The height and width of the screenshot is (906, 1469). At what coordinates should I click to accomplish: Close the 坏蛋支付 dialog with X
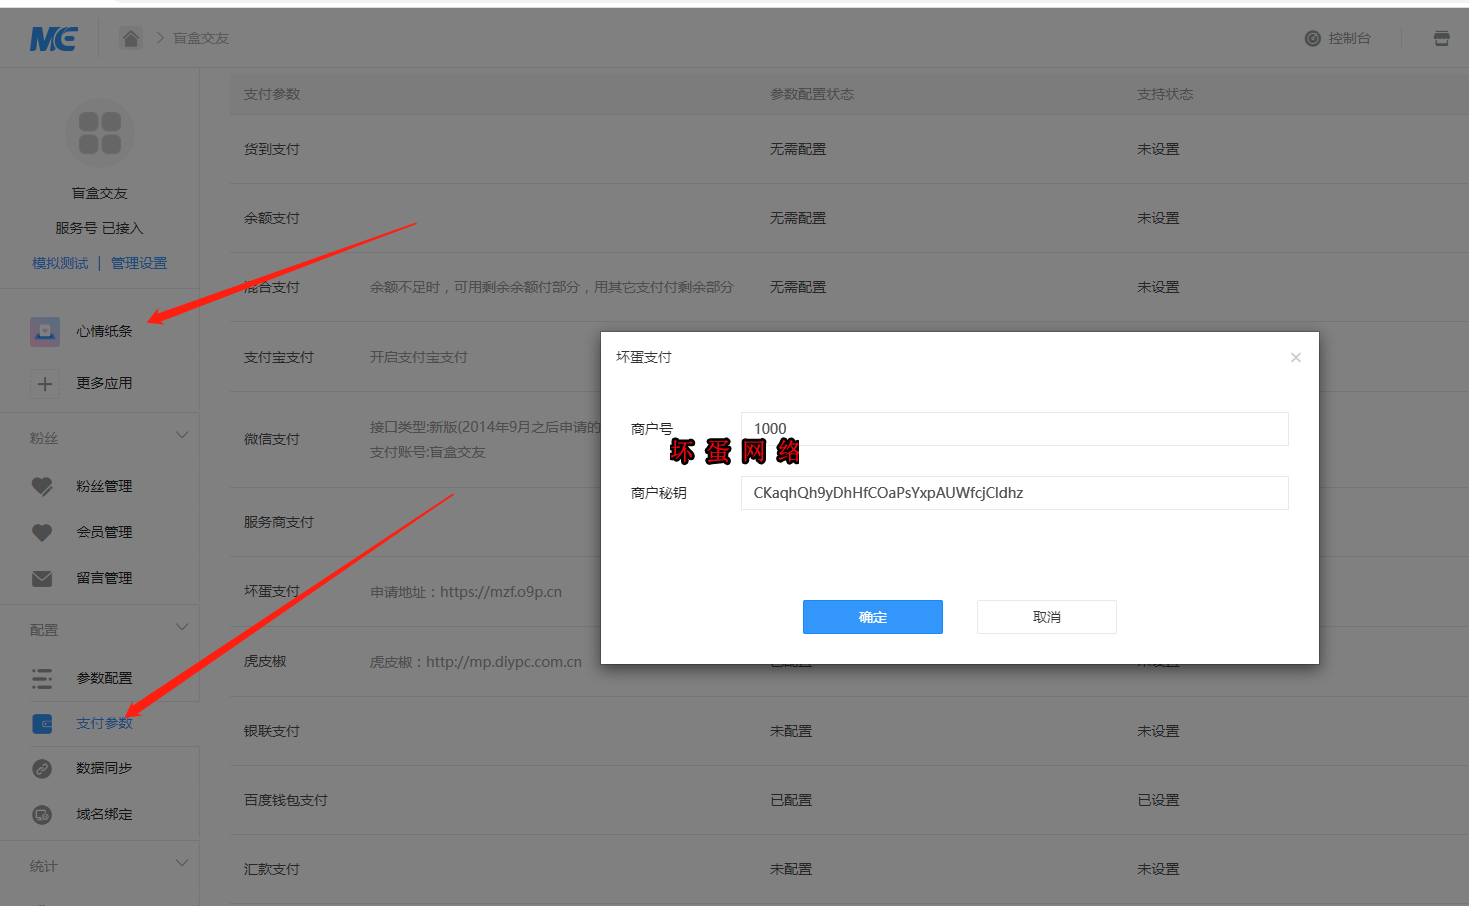tap(1295, 357)
